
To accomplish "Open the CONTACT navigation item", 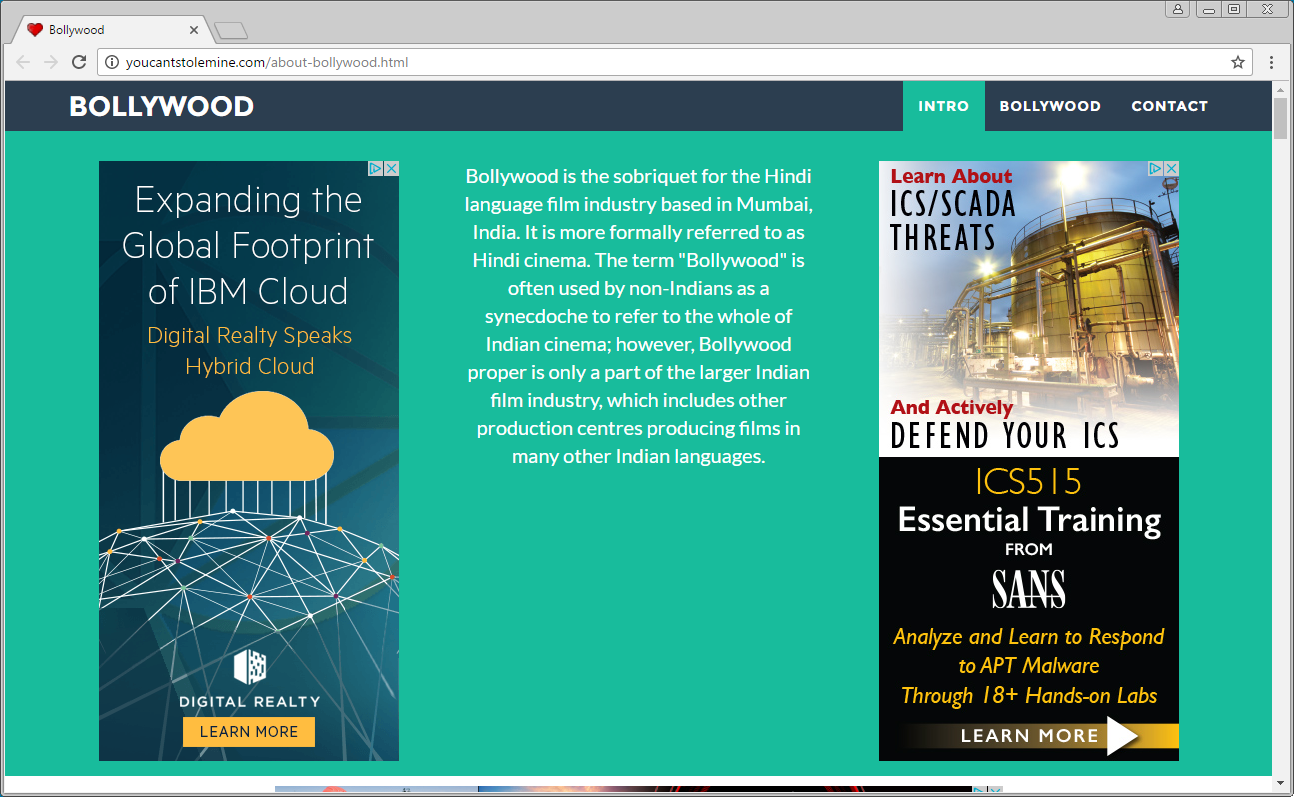I will [1169, 106].
